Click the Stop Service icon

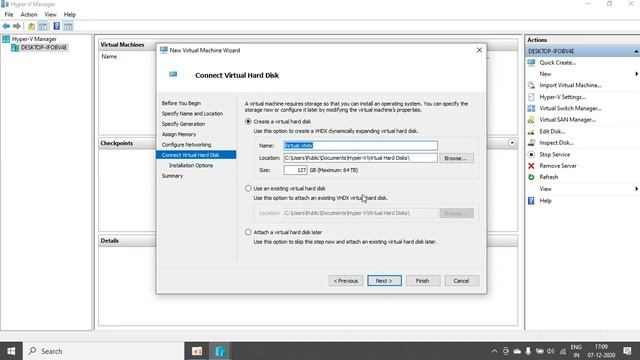pos(531,154)
